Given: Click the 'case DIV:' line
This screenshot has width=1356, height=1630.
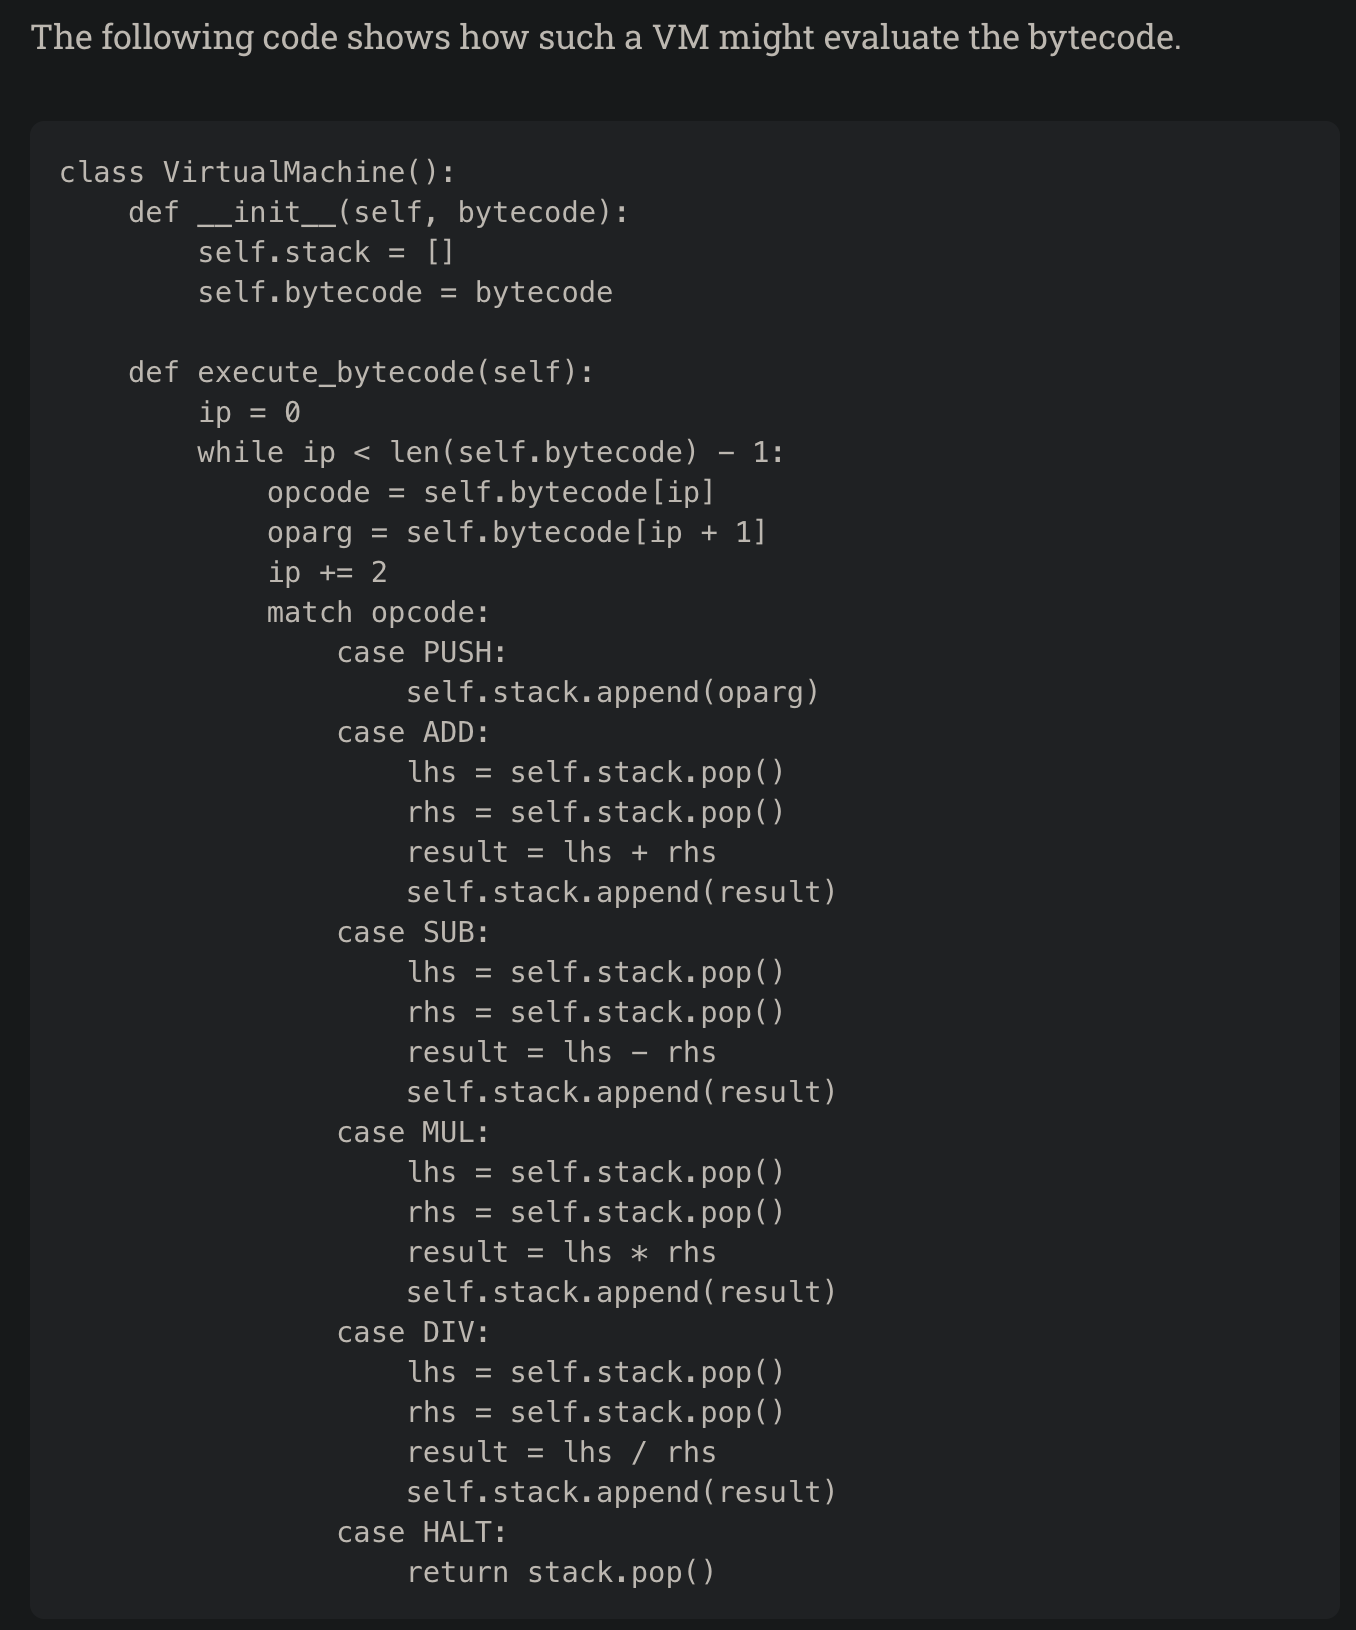Looking at the screenshot, I should pyautogui.click(x=413, y=1332).
